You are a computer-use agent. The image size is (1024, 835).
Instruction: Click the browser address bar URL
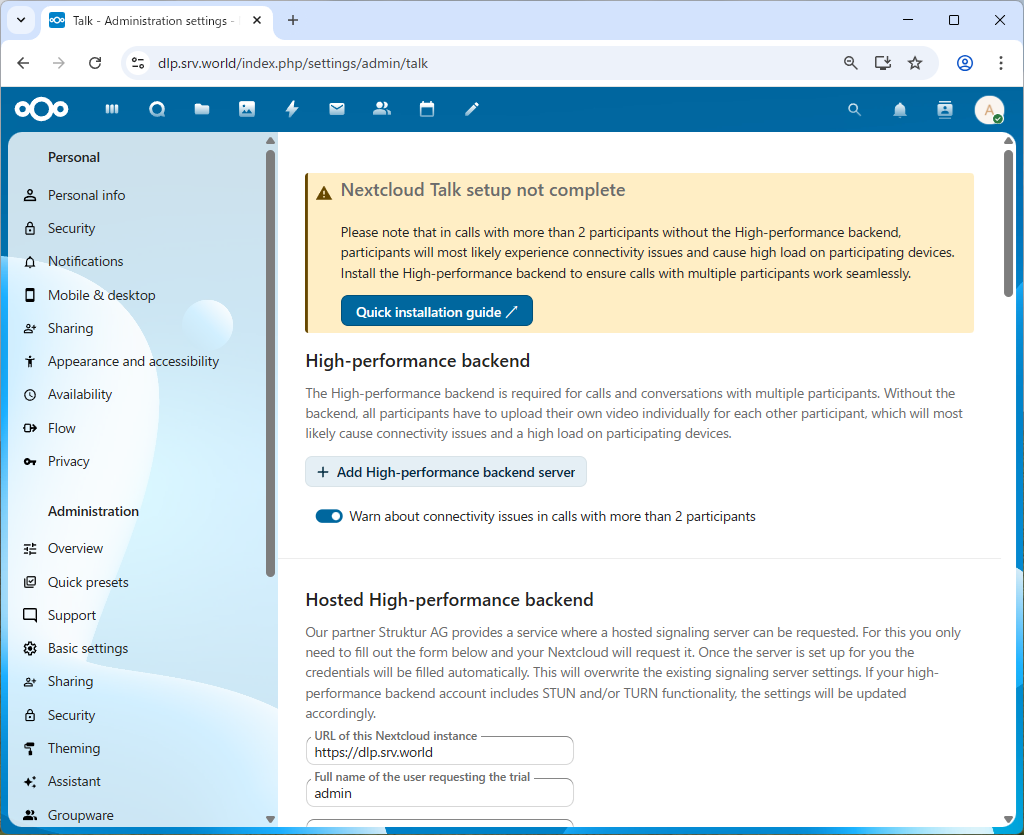293,63
